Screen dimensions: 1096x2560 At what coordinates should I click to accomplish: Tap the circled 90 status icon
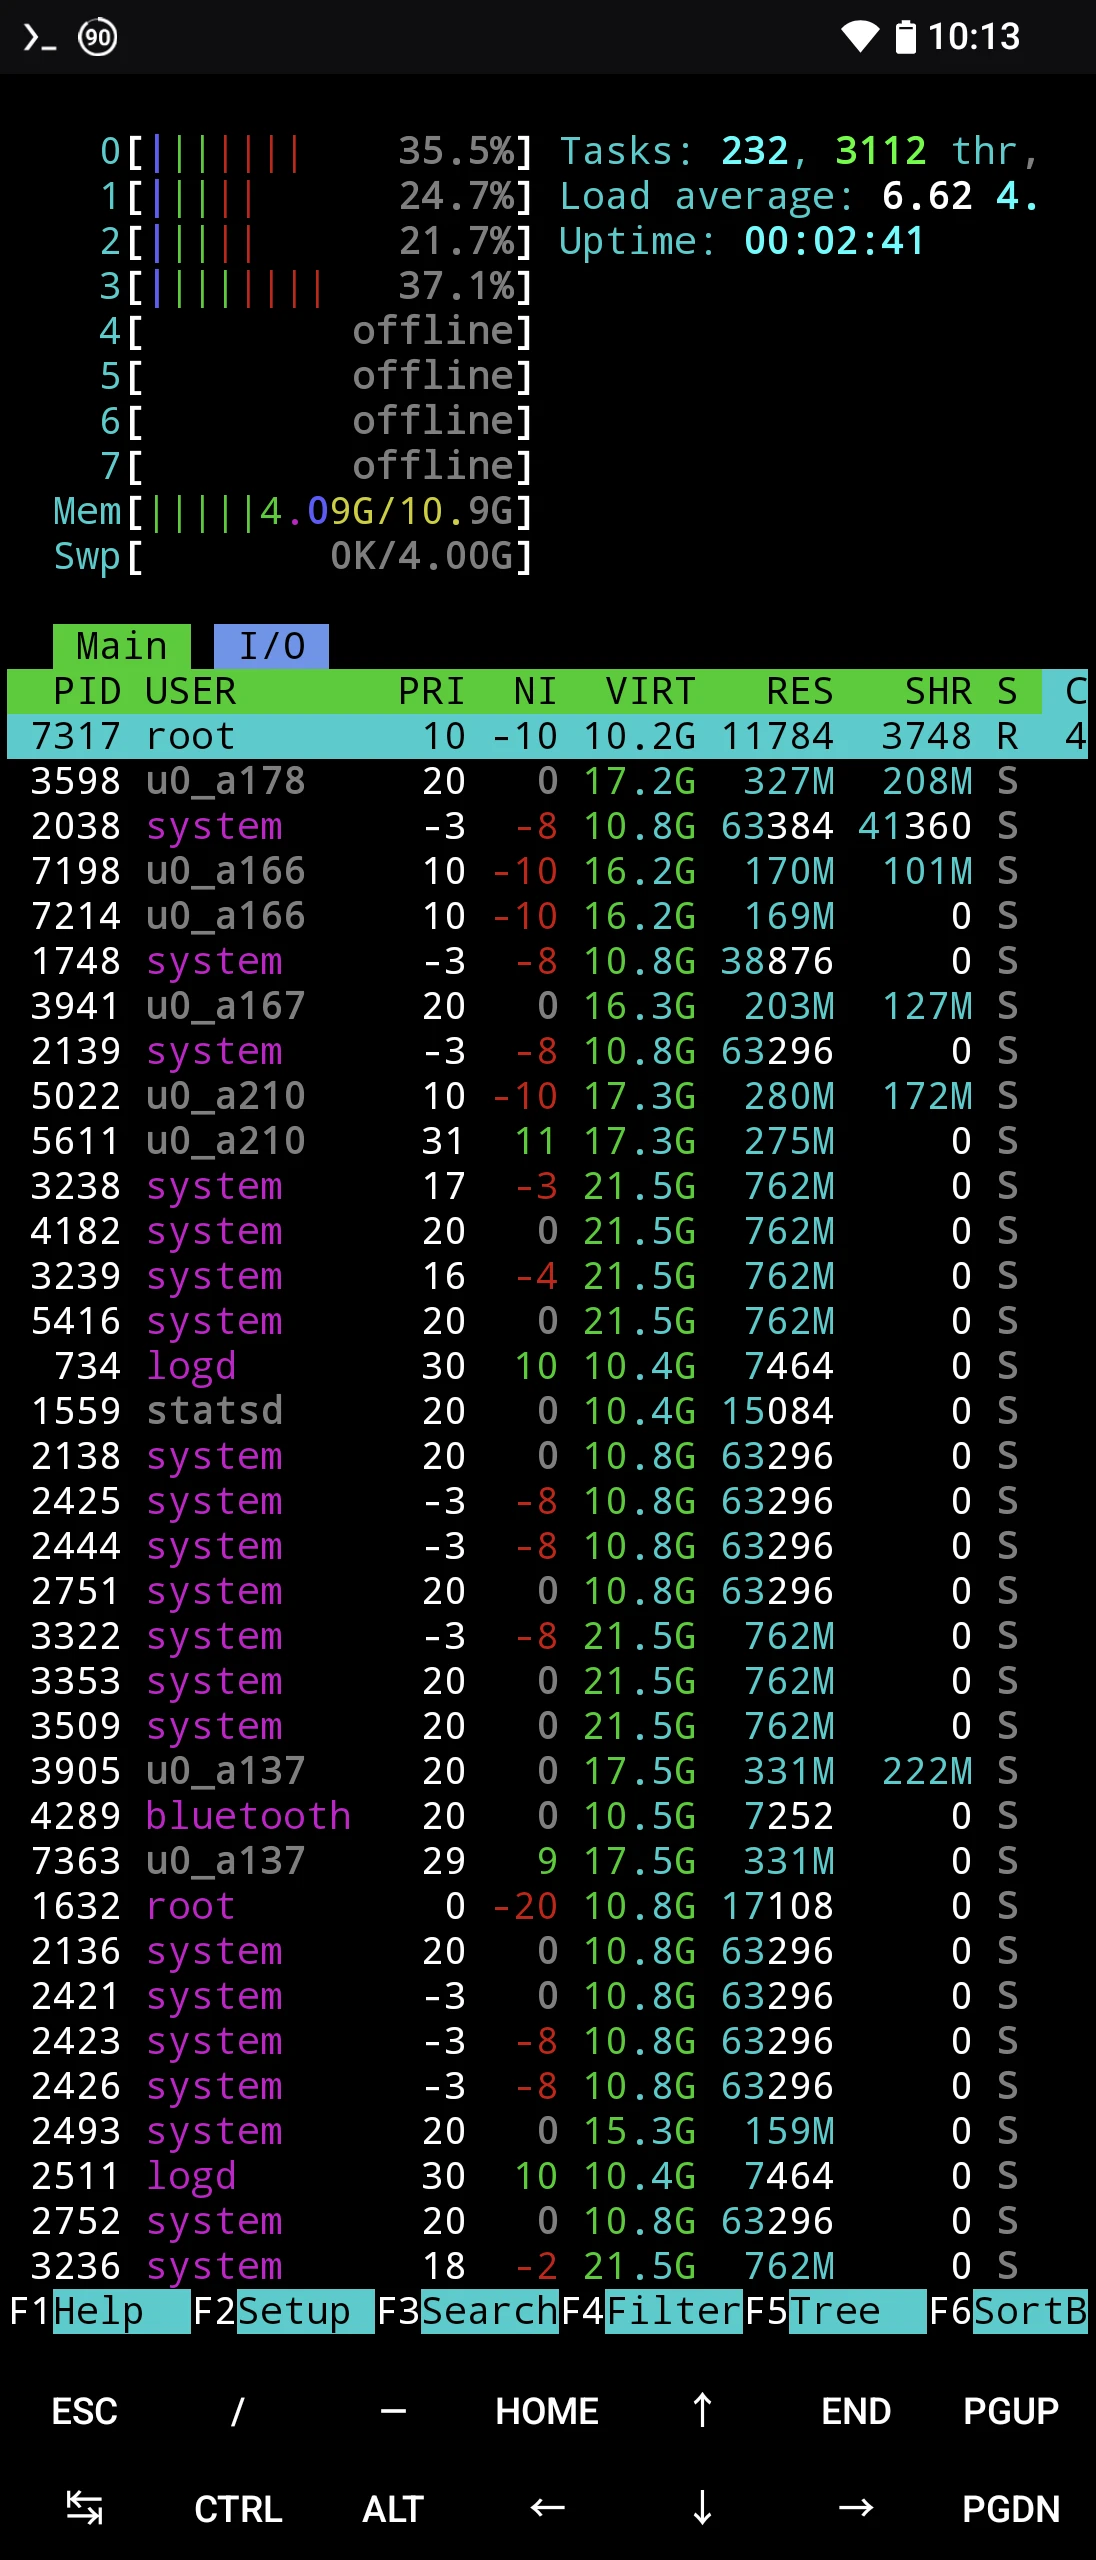(97, 38)
